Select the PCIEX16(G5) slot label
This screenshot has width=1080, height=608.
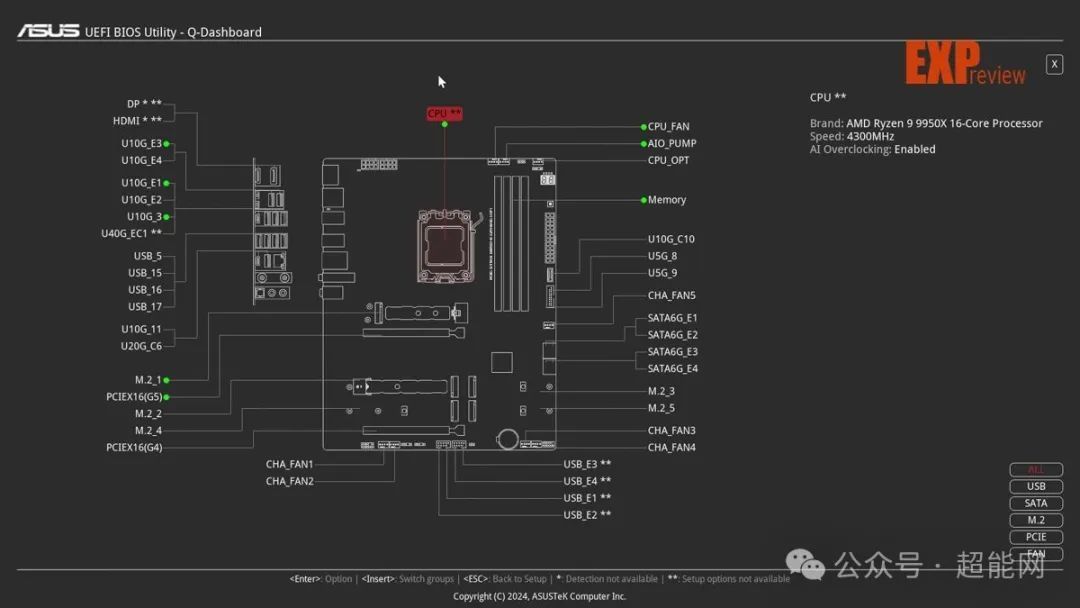(134, 397)
